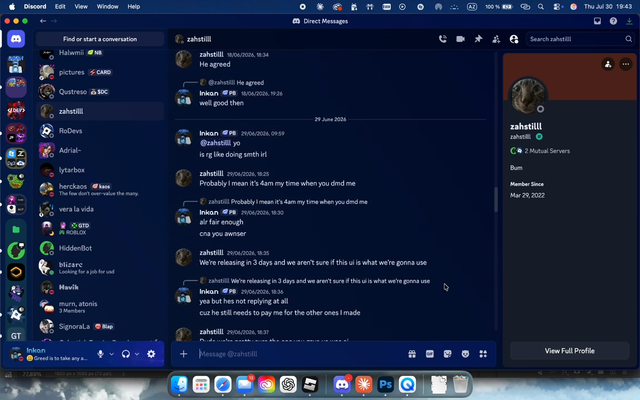Open headphone output options dropdown
The height and width of the screenshot is (400, 640).
click(x=137, y=354)
